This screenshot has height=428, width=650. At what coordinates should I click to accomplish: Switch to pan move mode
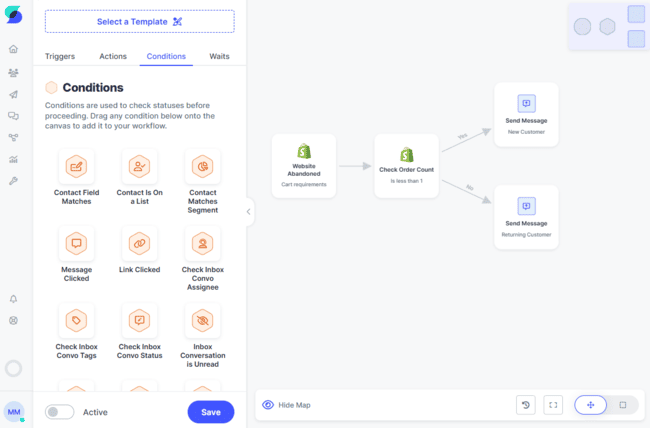point(590,405)
